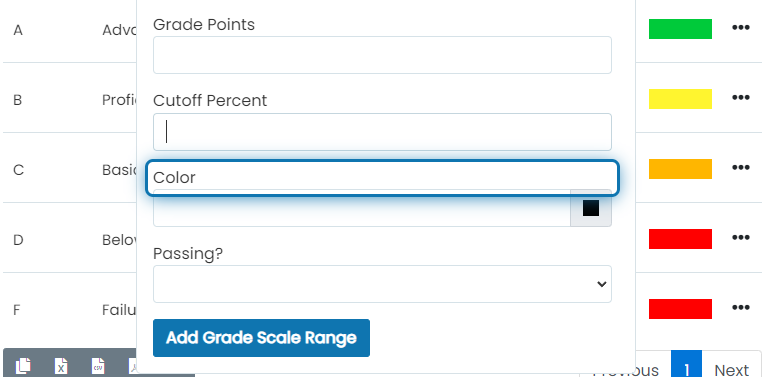Click the yellow color bar for grade B

click(680, 99)
